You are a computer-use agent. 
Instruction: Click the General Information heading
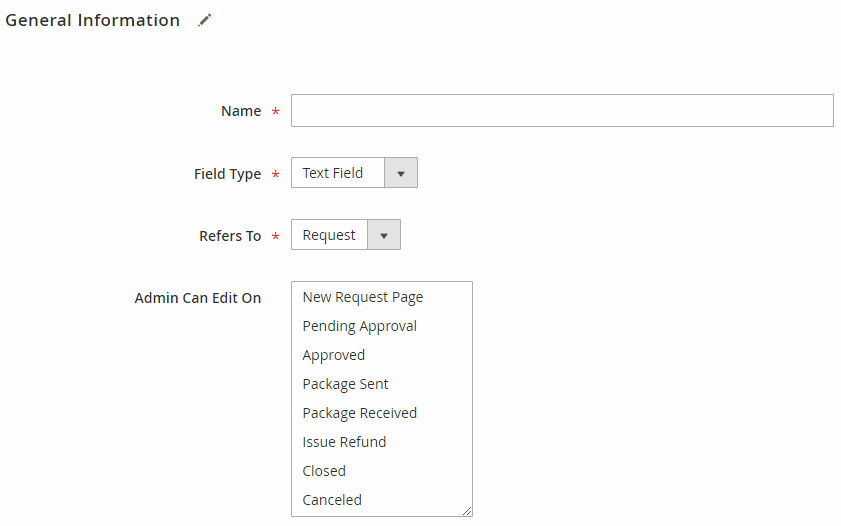point(92,20)
